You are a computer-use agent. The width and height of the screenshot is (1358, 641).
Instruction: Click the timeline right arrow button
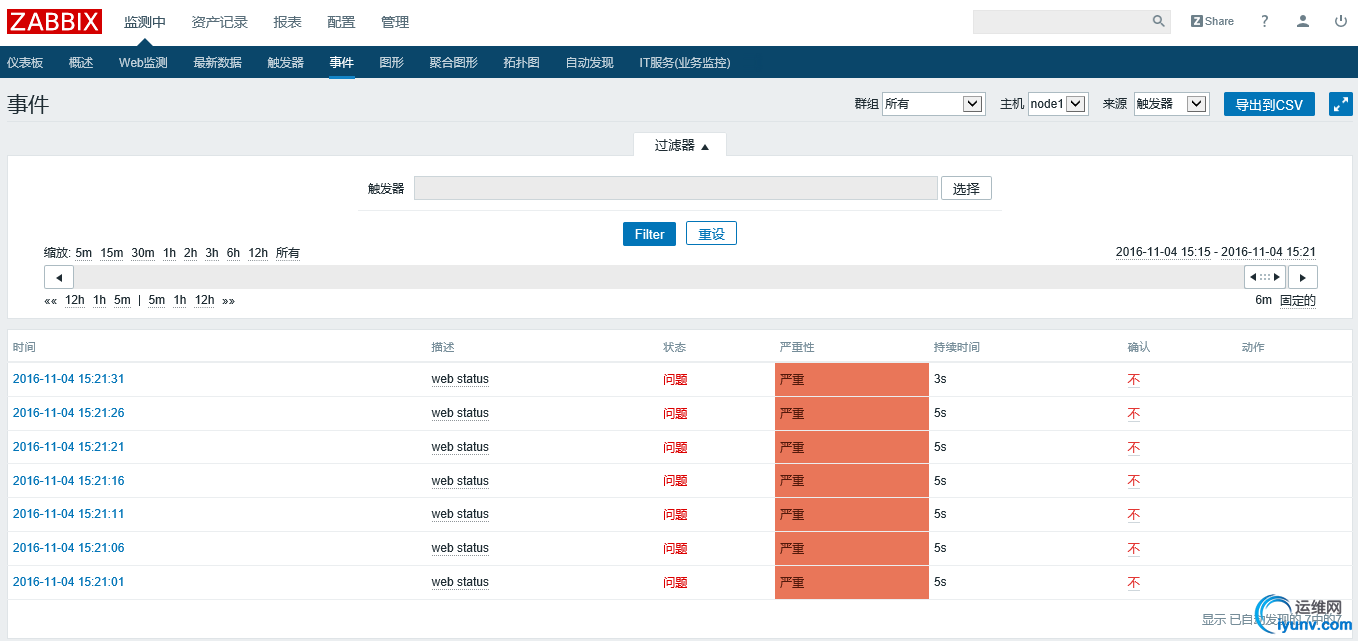pos(1303,277)
